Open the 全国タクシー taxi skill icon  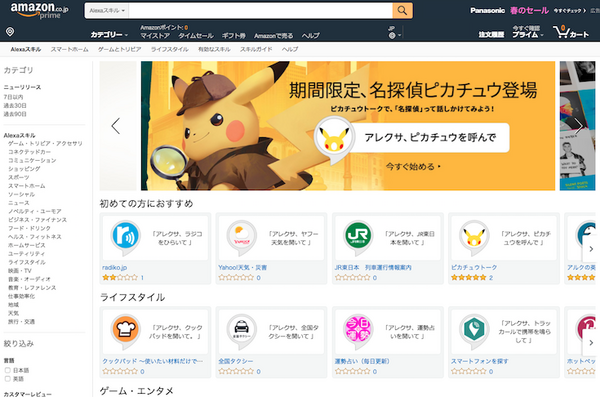click(x=241, y=331)
